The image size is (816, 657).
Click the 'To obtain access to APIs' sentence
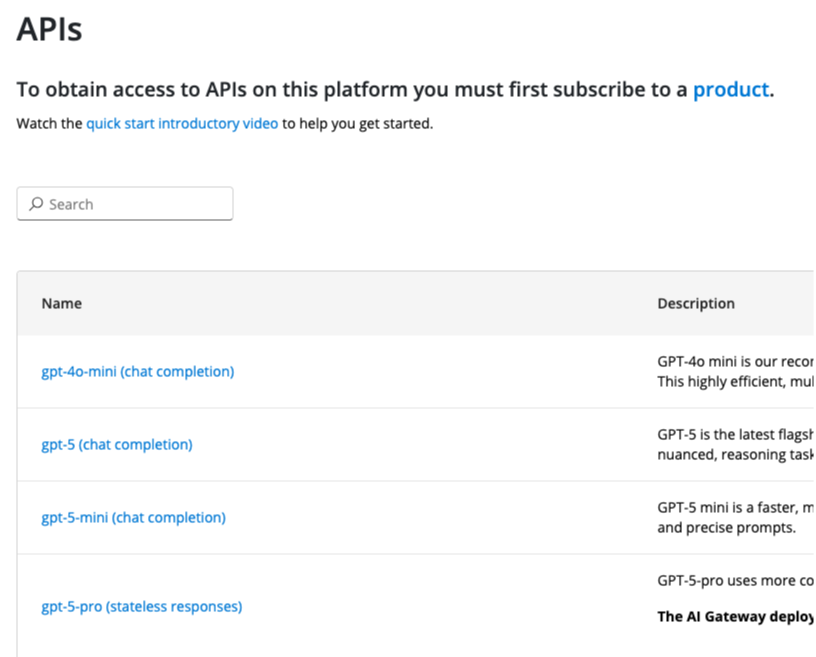click(x=350, y=89)
